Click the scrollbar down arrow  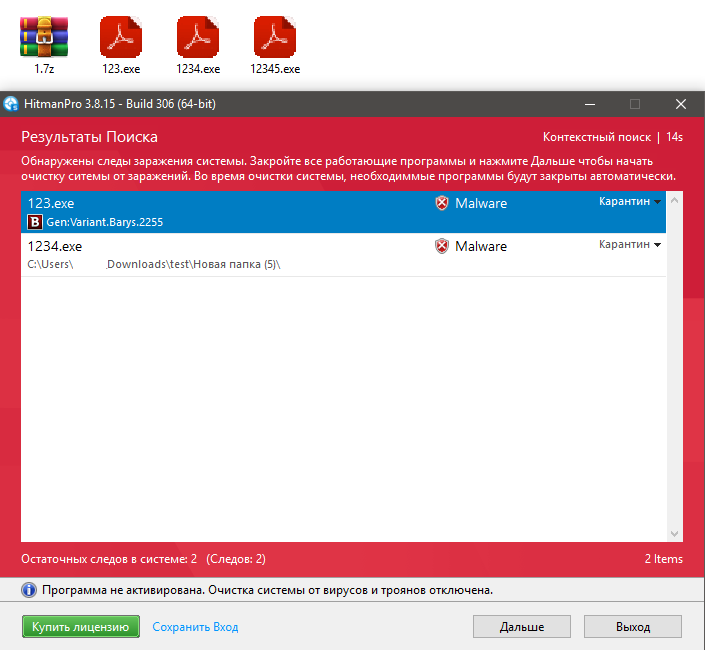coord(674,534)
